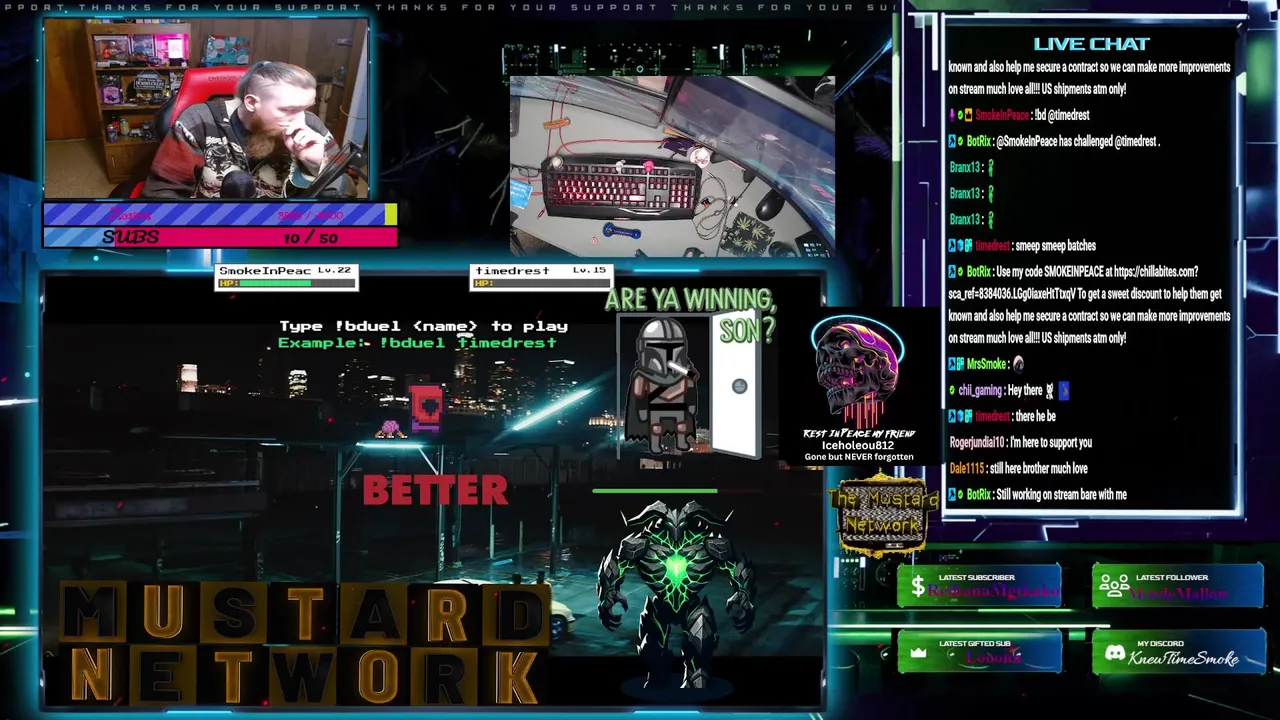Click the crown icon on Latest Gifted Sub

(918, 654)
